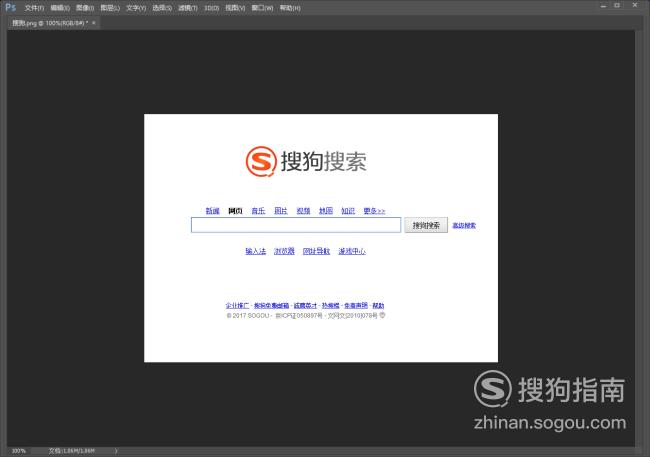Viewport: 650px width, 457px height.
Task: Open the 图层(L) menu
Action: (x=110, y=8)
